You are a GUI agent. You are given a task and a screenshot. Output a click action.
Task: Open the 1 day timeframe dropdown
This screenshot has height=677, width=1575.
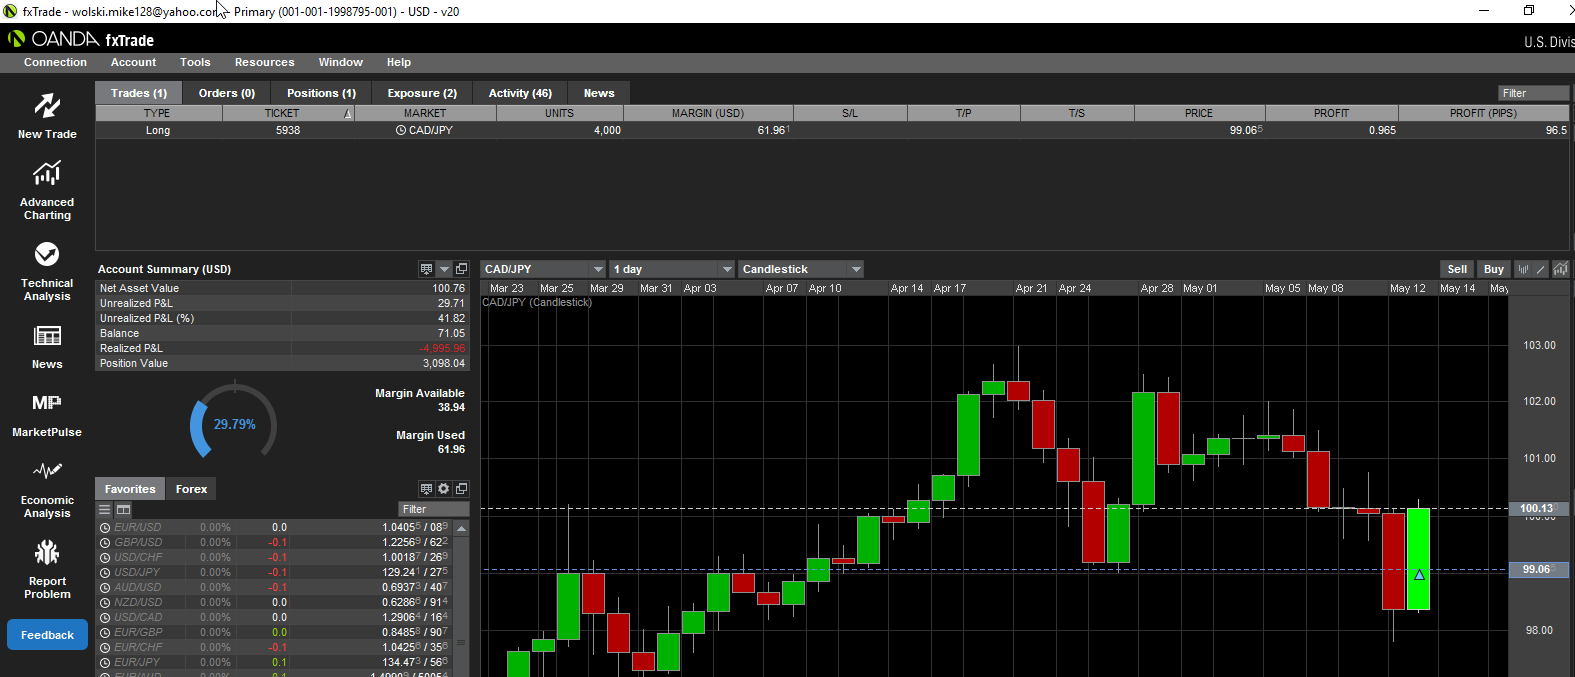(x=672, y=269)
